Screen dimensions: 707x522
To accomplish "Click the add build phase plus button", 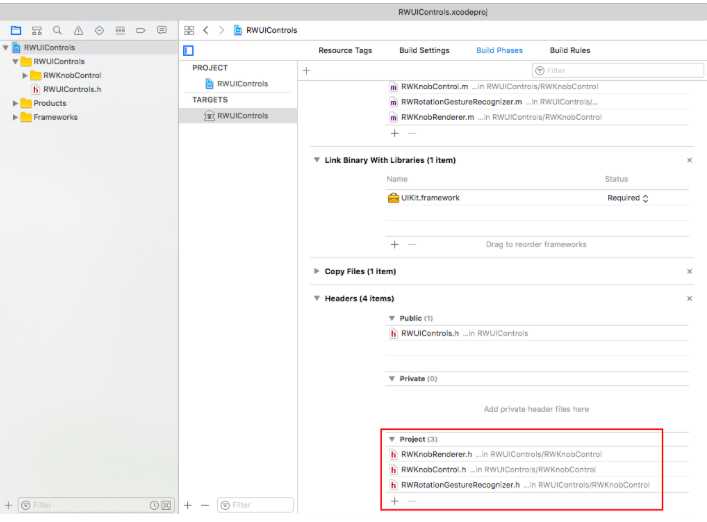I will coord(307,70).
